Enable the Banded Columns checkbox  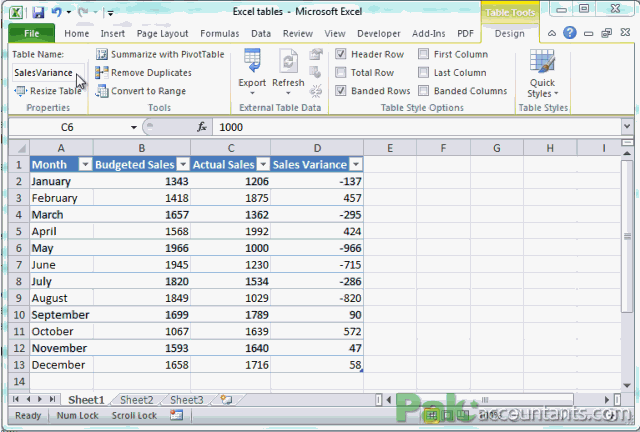point(424,91)
